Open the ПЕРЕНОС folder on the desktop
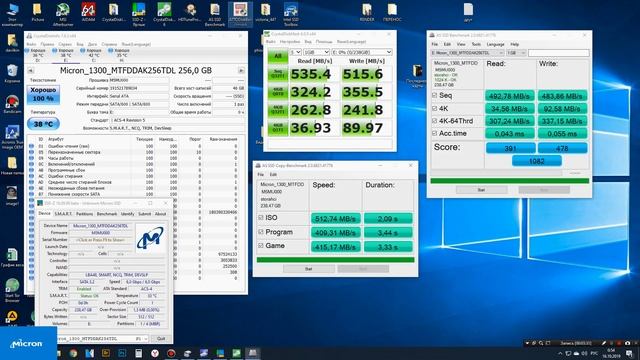The height and width of the screenshot is (360, 640). pyautogui.click(x=392, y=13)
